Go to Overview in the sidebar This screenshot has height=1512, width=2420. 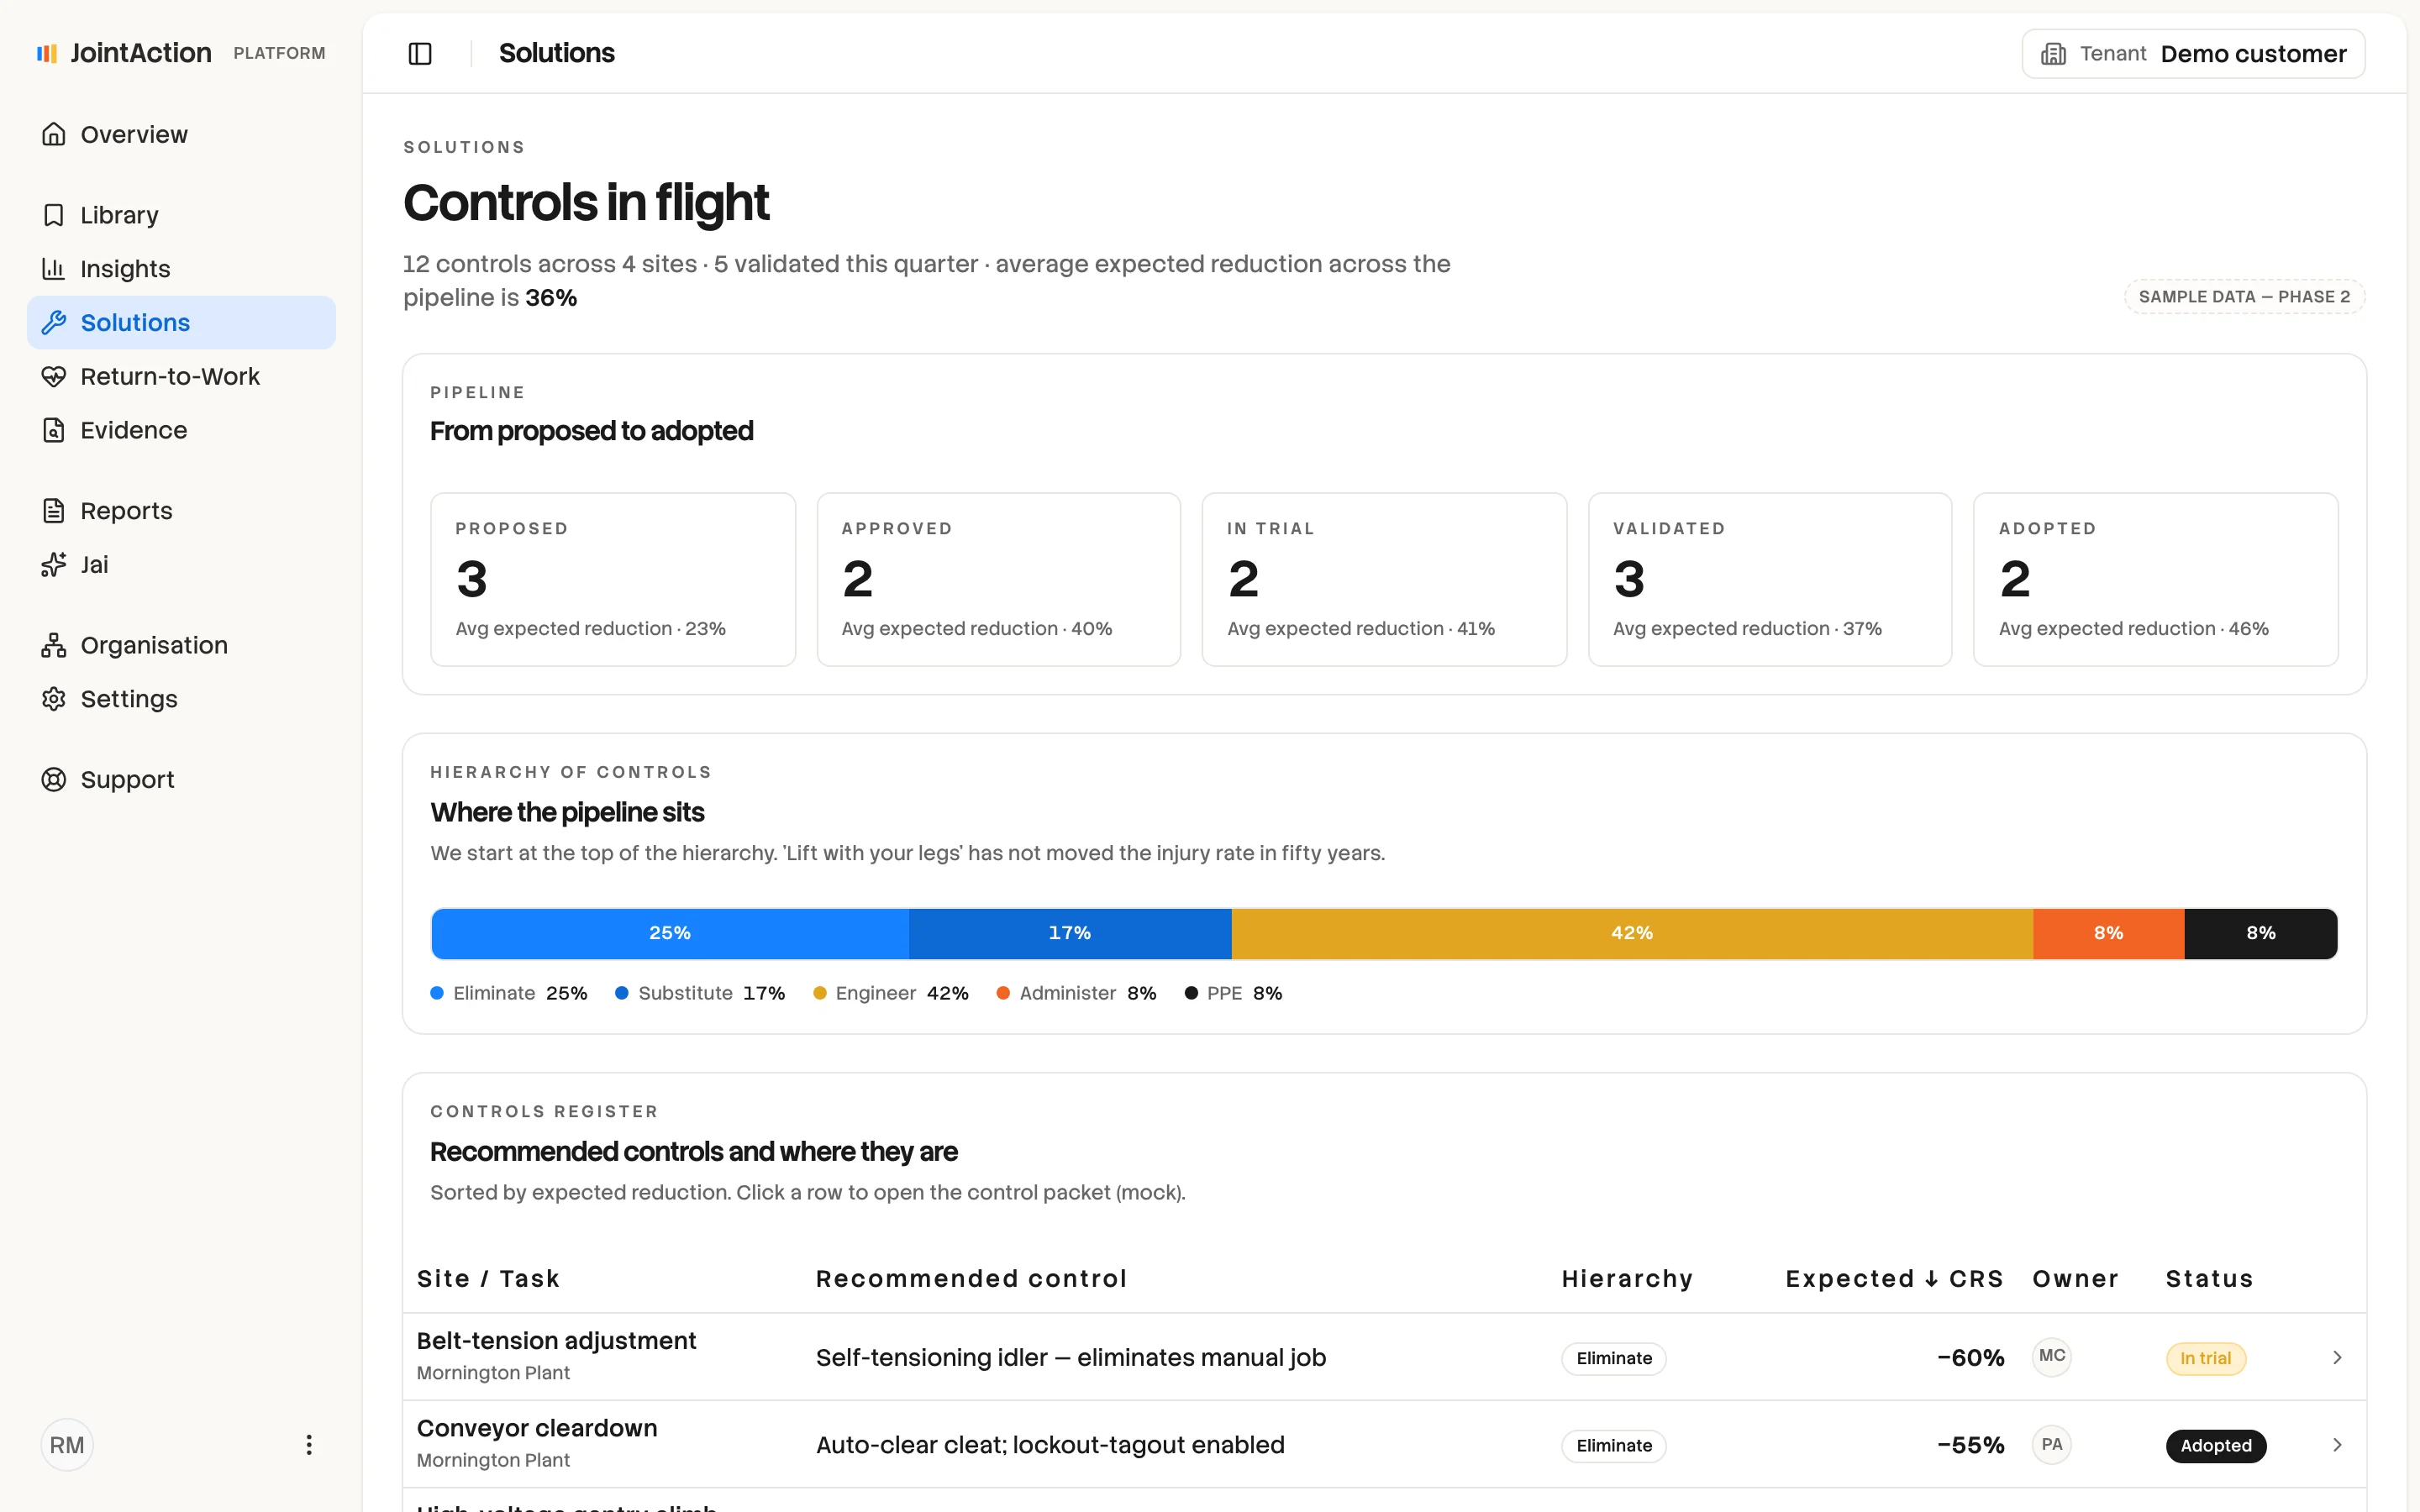click(181, 134)
